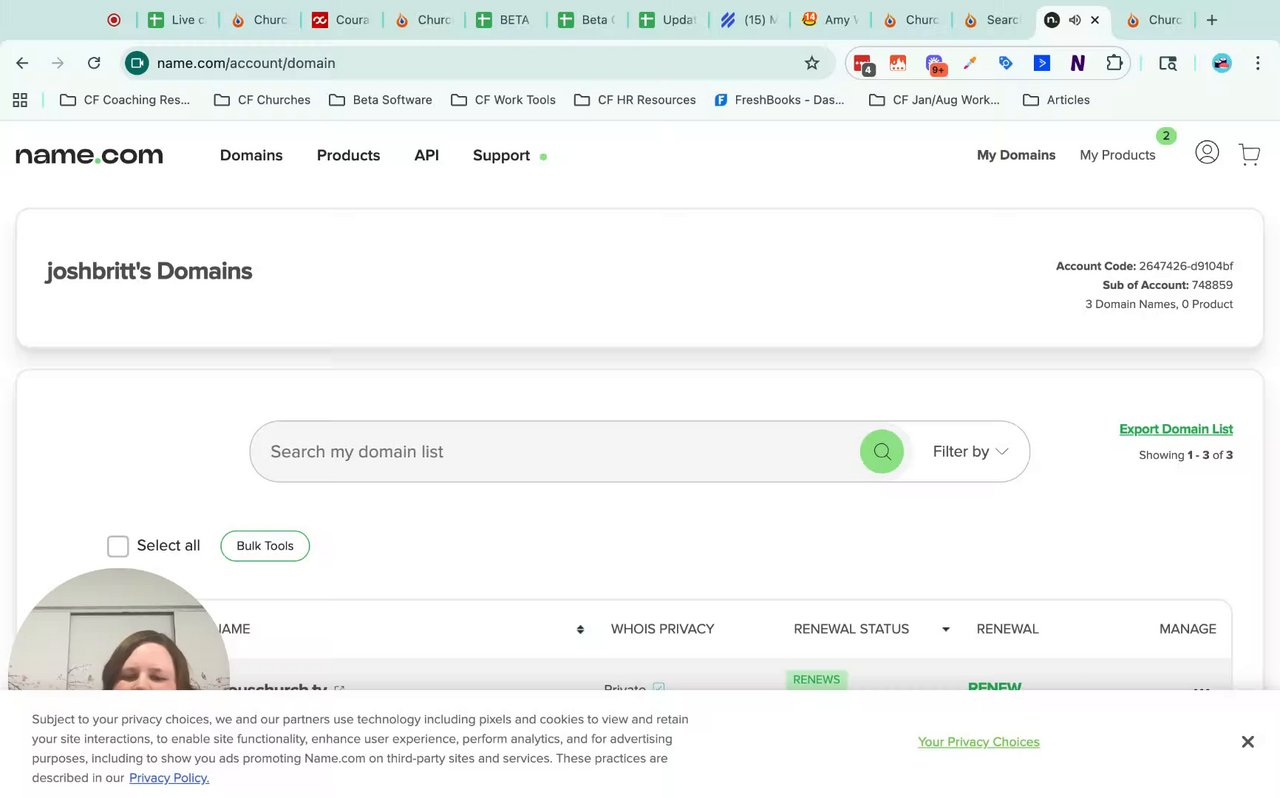Click the Whois Privacy column header
Viewport: 1280px width, 798px height.
(x=662, y=629)
